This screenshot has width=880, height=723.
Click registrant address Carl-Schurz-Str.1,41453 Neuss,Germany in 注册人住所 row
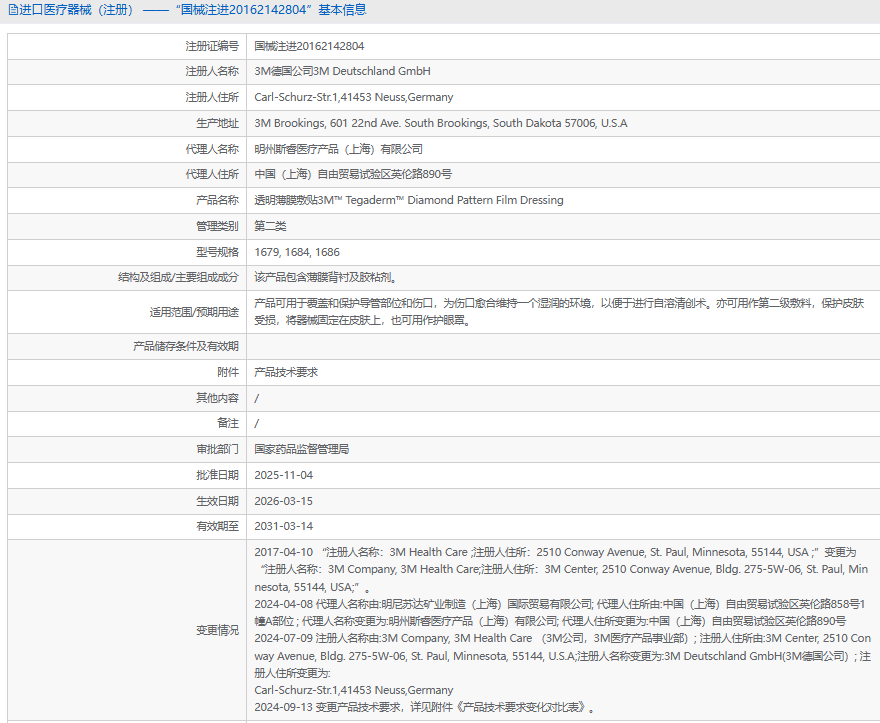click(354, 97)
